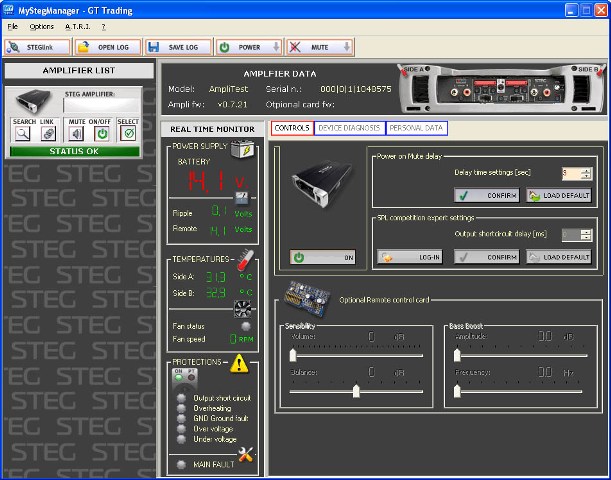
Task: Expand the MUTE toolbar dropdown arrow
Action: (x=346, y=47)
